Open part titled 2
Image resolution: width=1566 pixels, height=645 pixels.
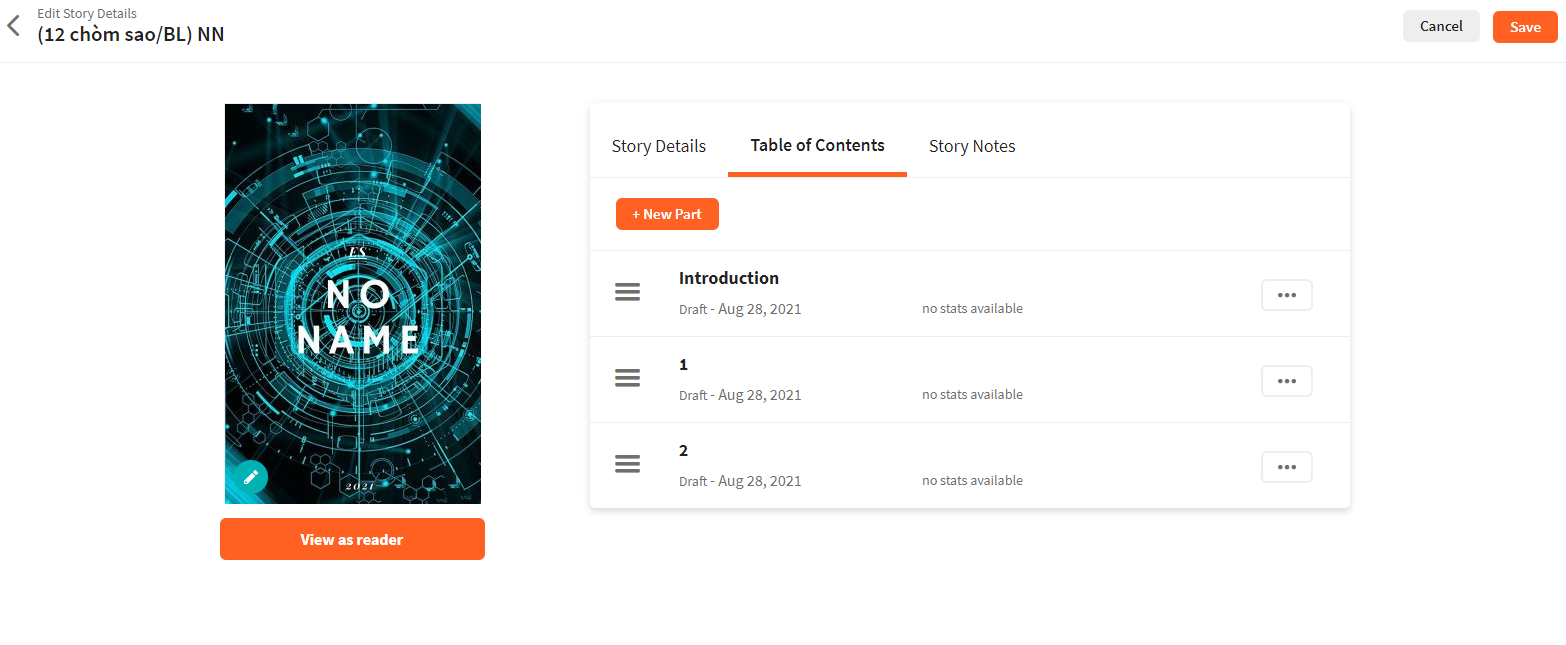pyautogui.click(x=684, y=451)
